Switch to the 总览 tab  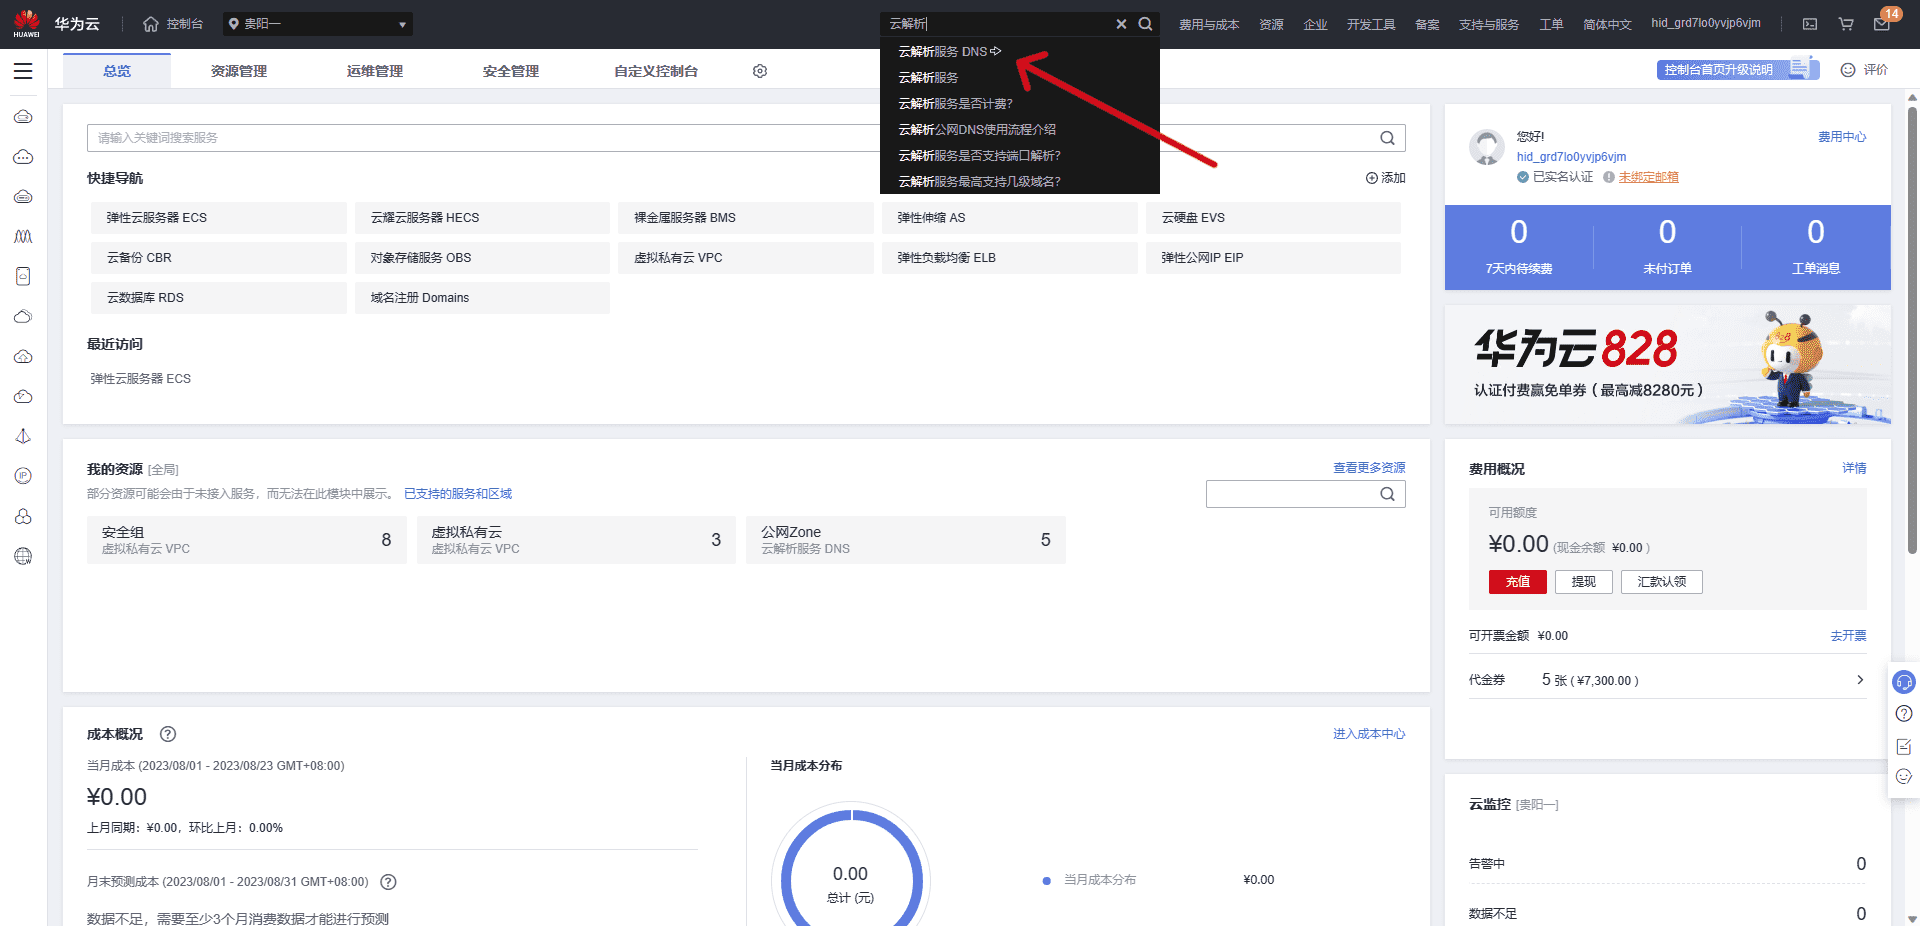point(117,71)
